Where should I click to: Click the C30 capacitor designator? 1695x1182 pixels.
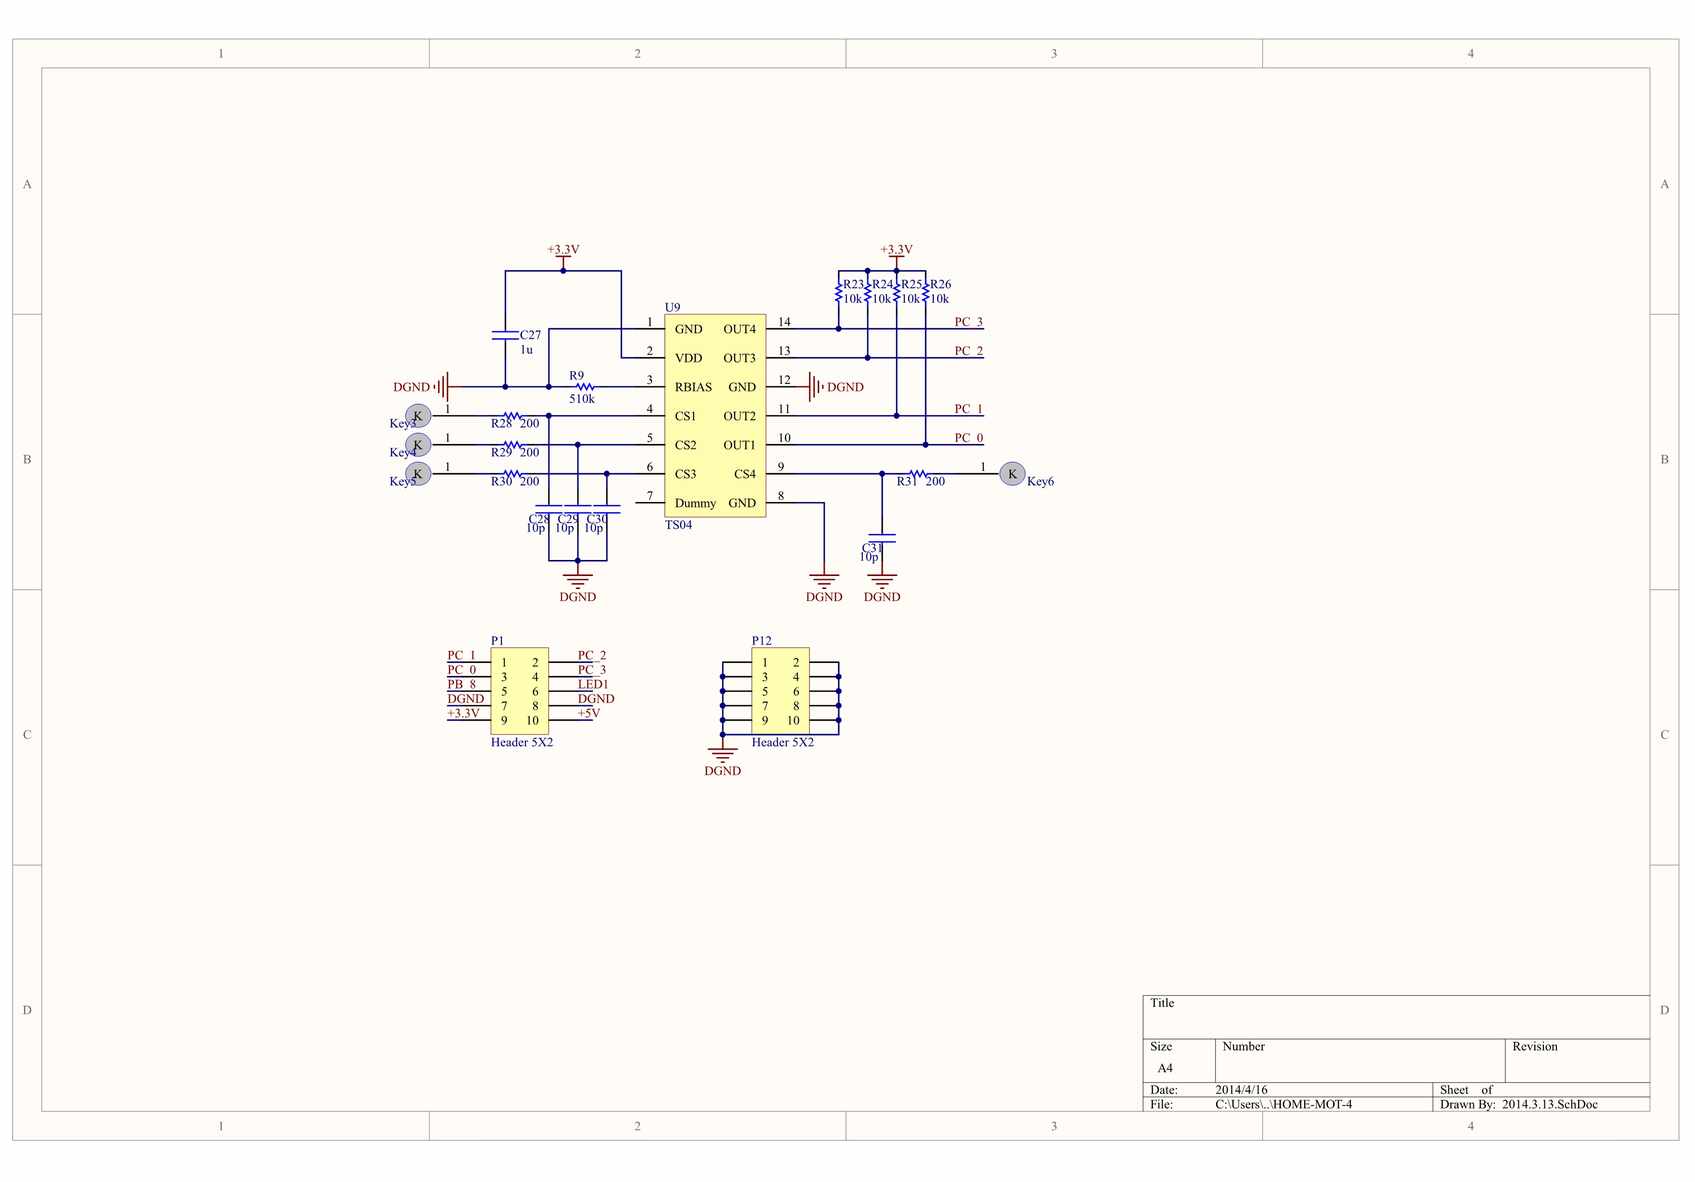pos(596,519)
